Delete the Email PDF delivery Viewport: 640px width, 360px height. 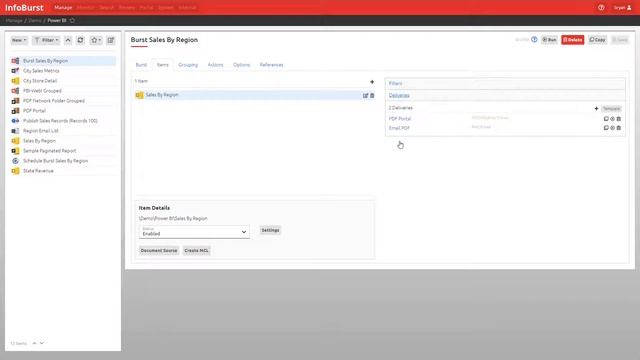618,128
